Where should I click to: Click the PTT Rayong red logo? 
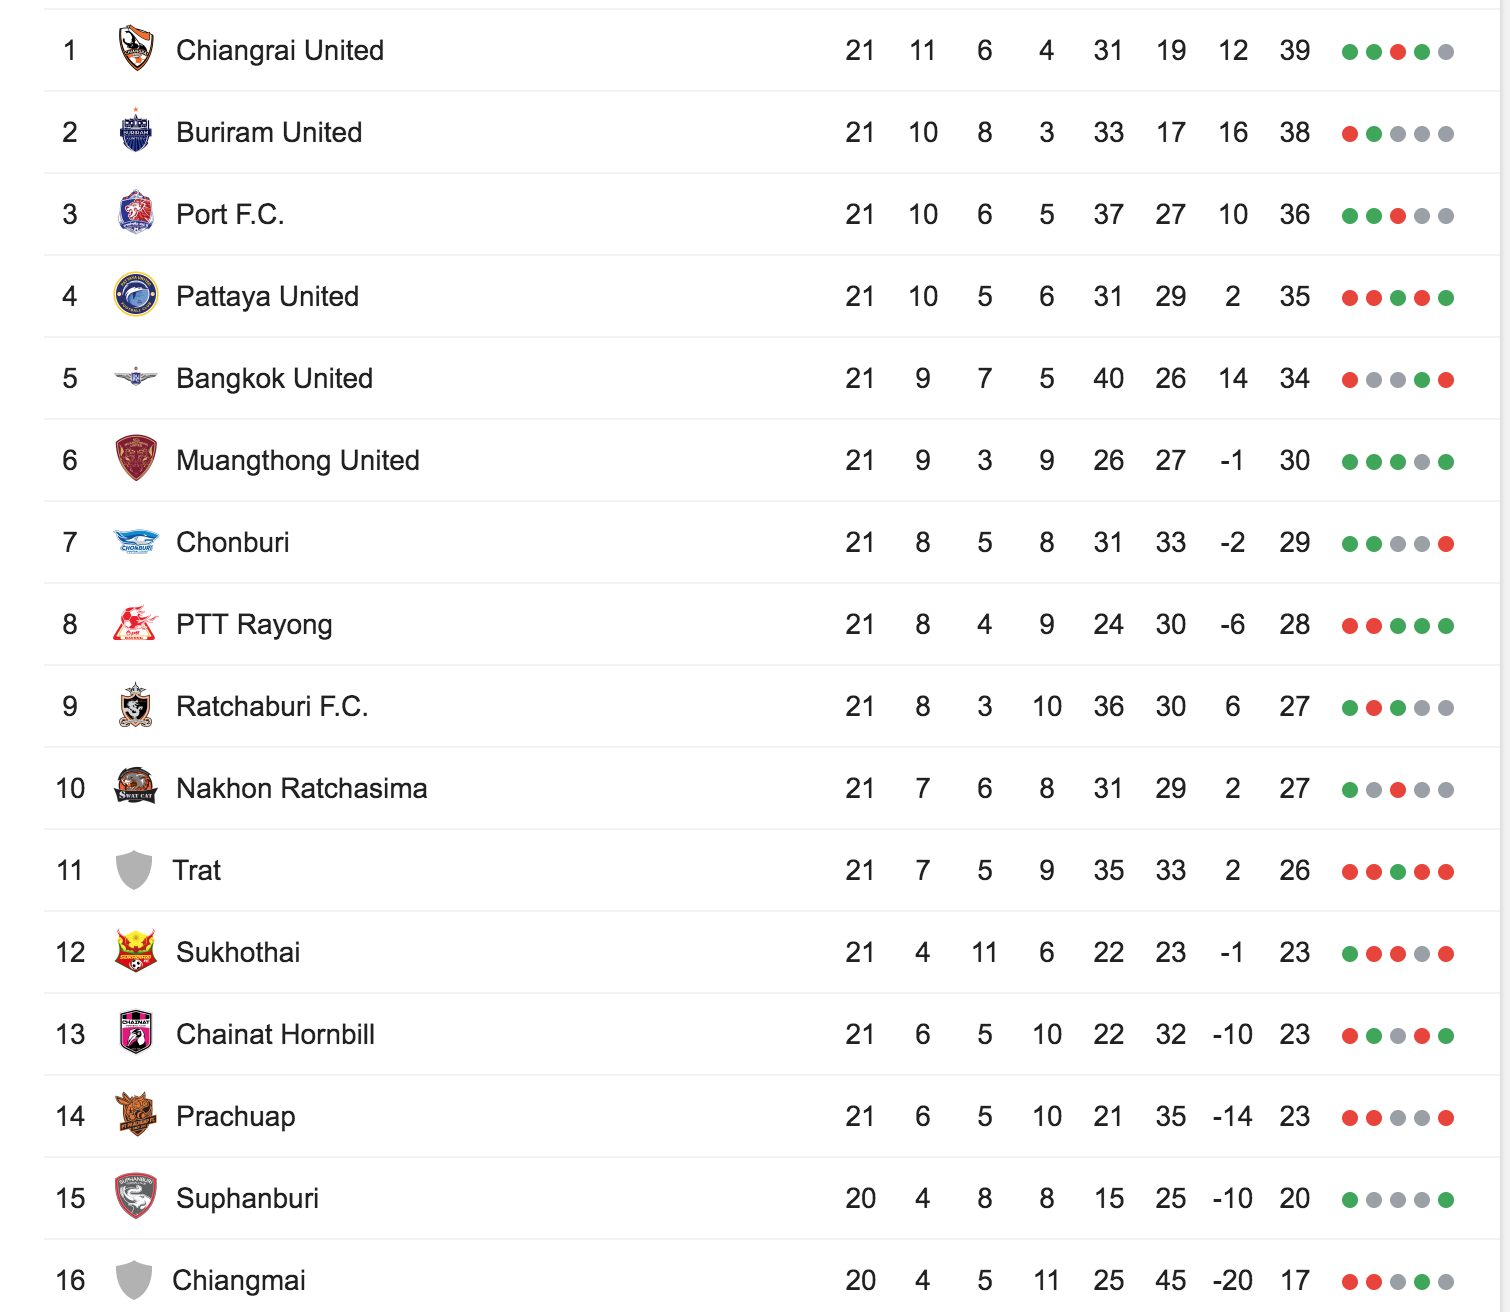tap(135, 623)
